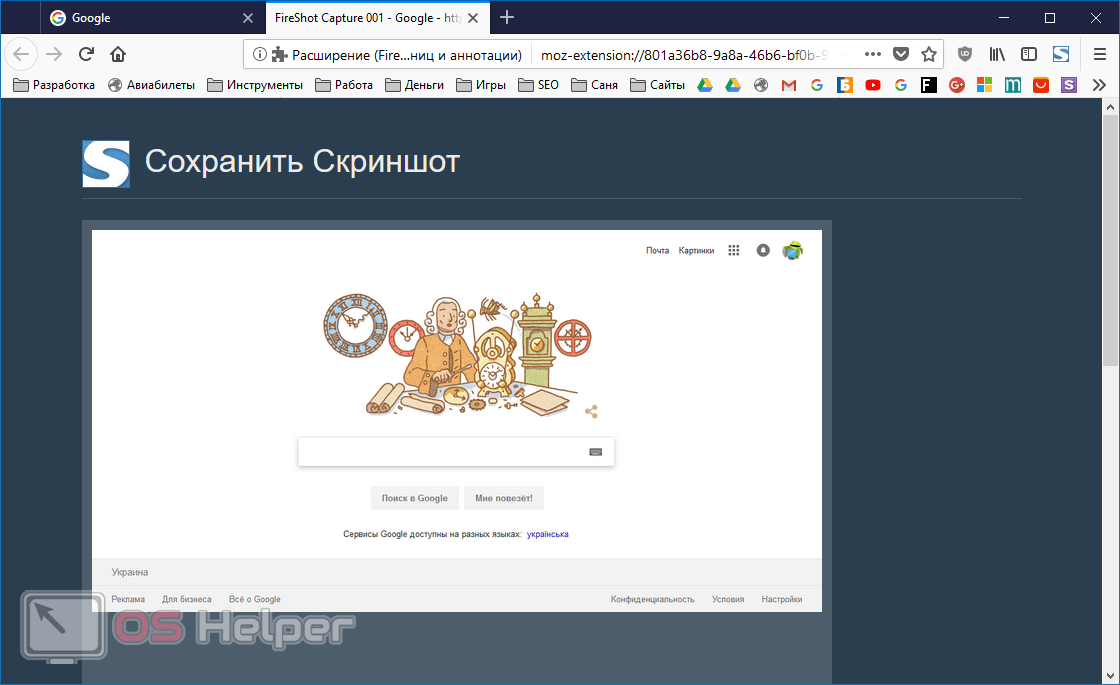Click the forward navigation arrow
This screenshot has width=1120, height=685.
coord(54,54)
